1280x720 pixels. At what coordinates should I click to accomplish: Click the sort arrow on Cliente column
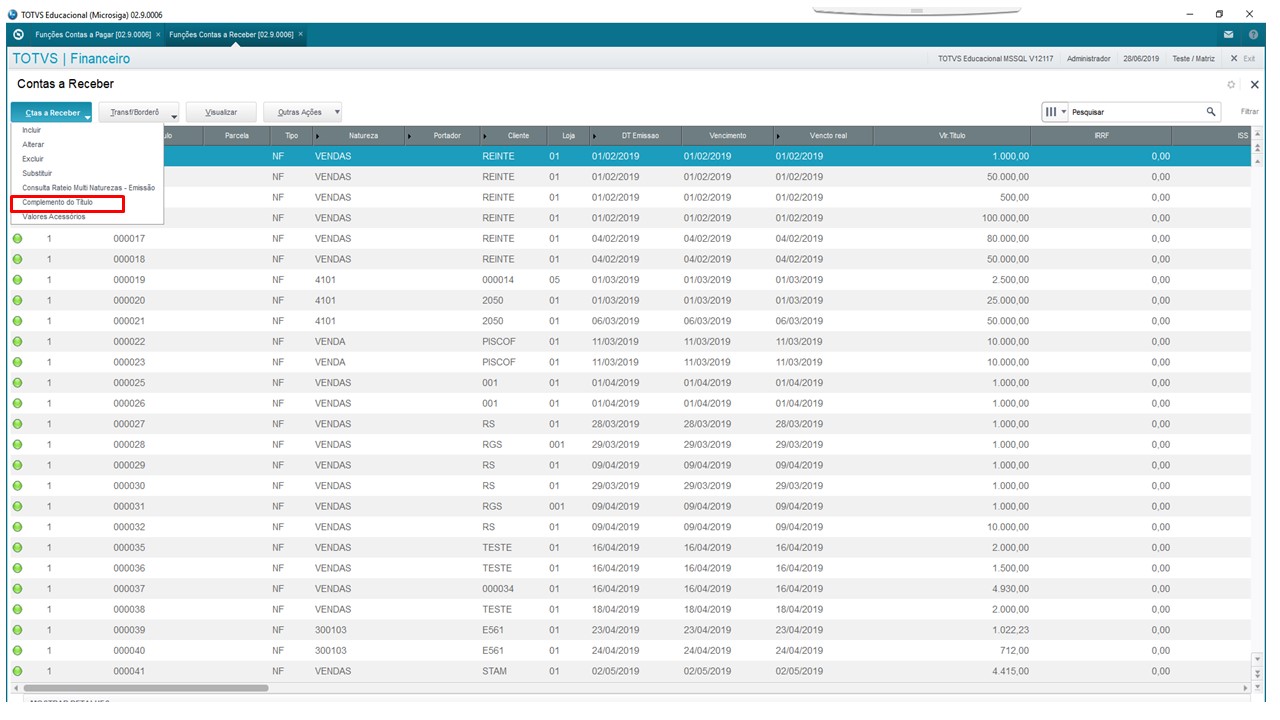486,135
